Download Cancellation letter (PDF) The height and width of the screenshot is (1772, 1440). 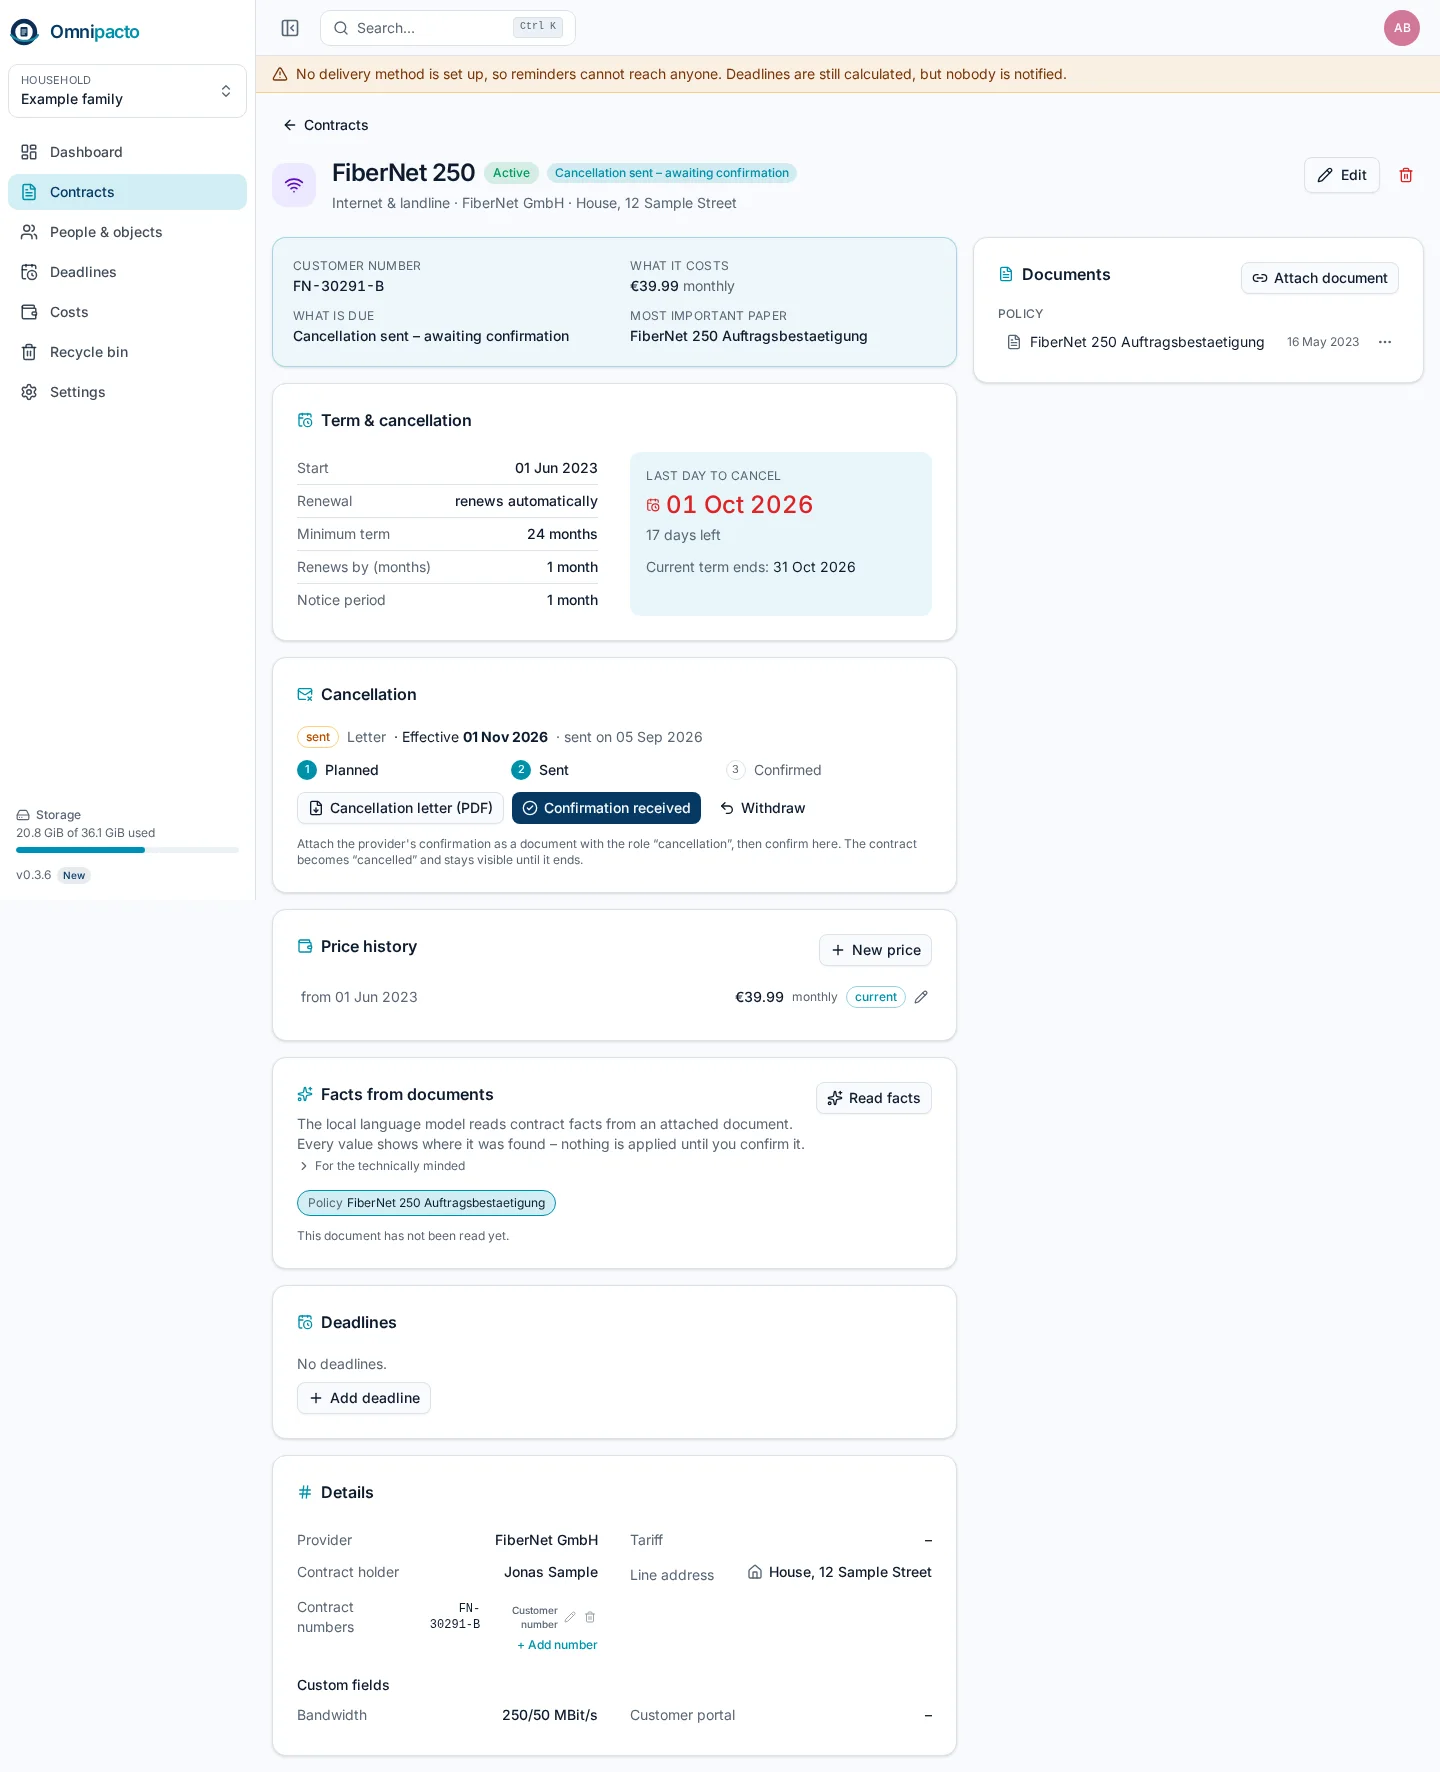400,808
